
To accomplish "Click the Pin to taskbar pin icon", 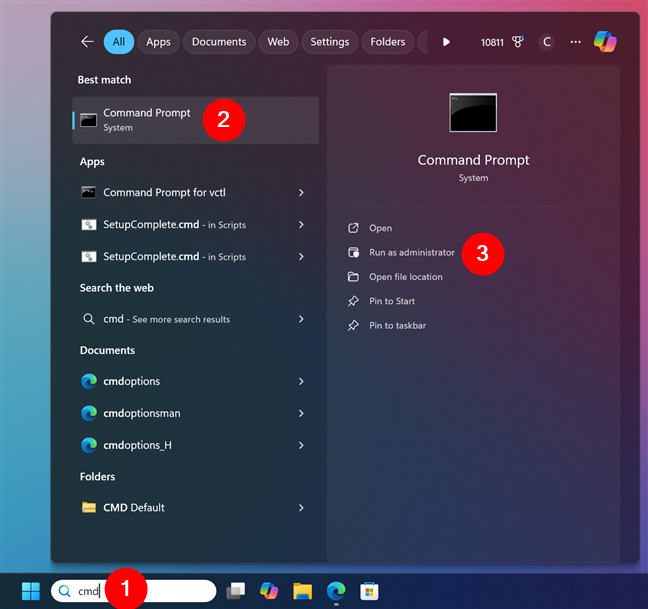I will point(353,326).
